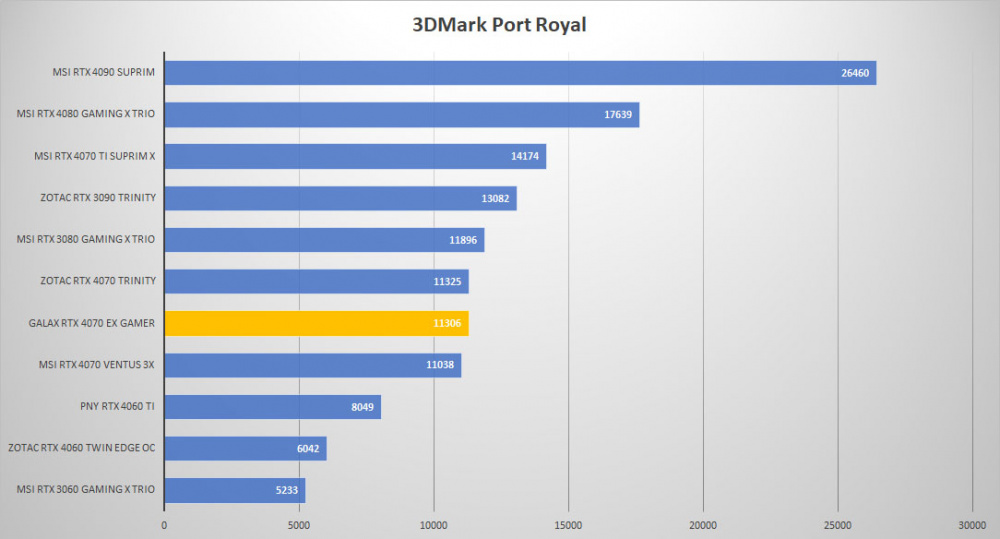The image size is (1000, 539).
Task: Click the 0 axis tick label
Action: (164, 526)
